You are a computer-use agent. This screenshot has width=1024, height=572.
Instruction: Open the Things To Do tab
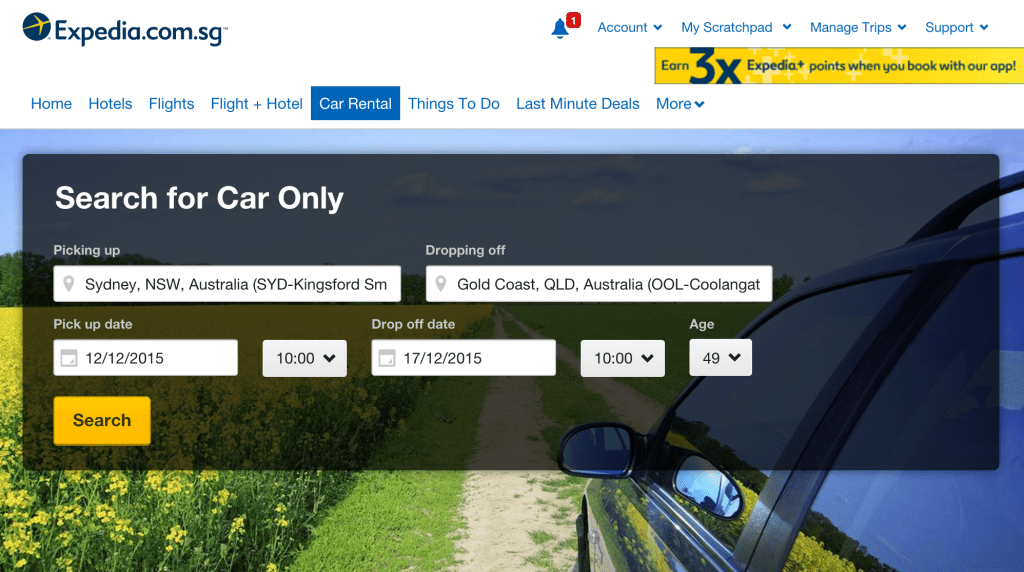454,104
